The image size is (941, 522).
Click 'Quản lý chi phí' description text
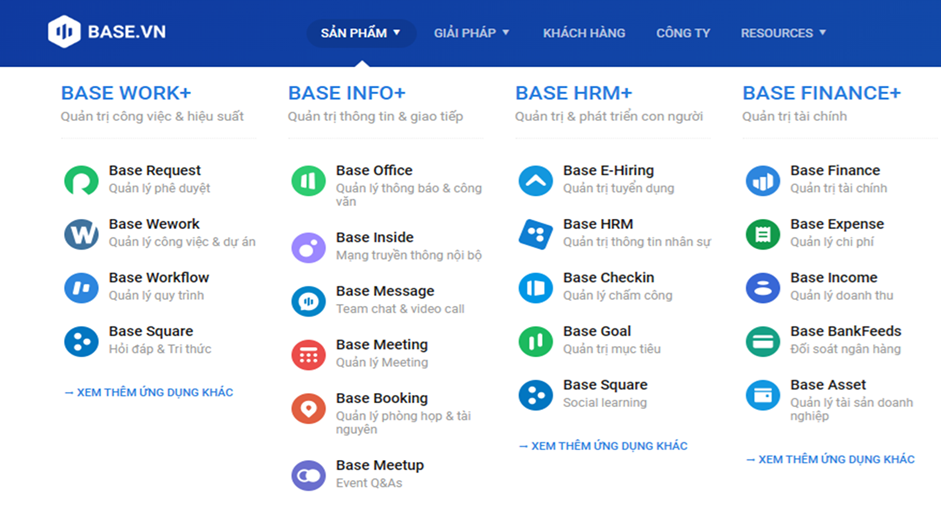click(832, 242)
